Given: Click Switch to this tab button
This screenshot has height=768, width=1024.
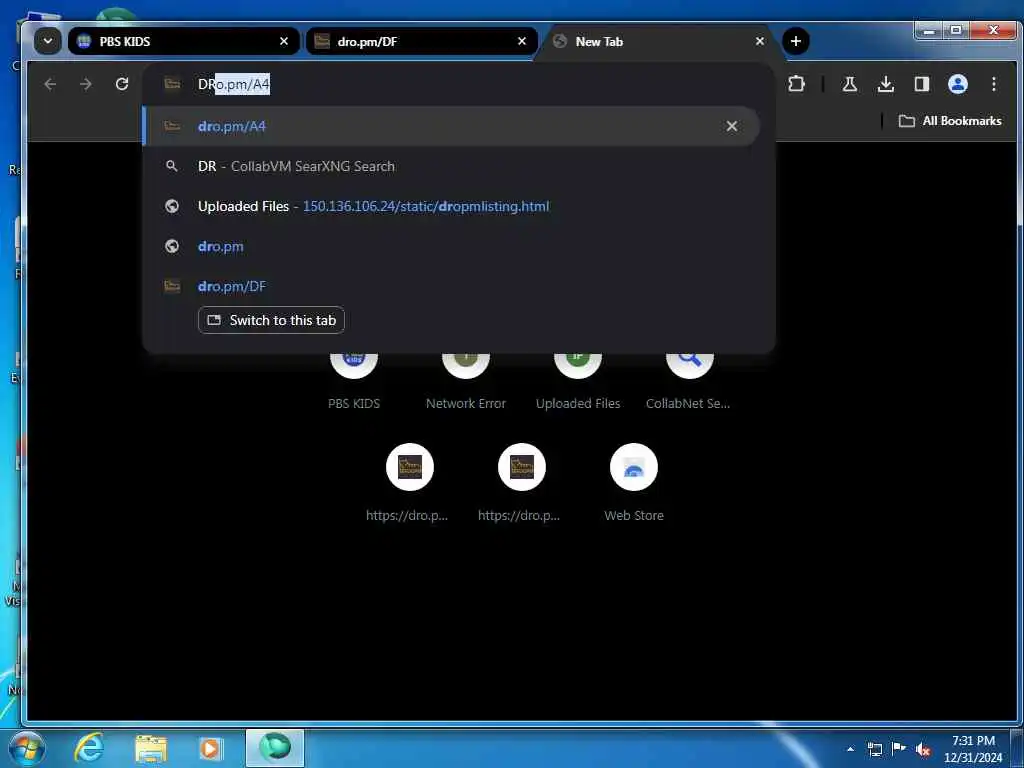Looking at the screenshot, I should click(271, 320).
